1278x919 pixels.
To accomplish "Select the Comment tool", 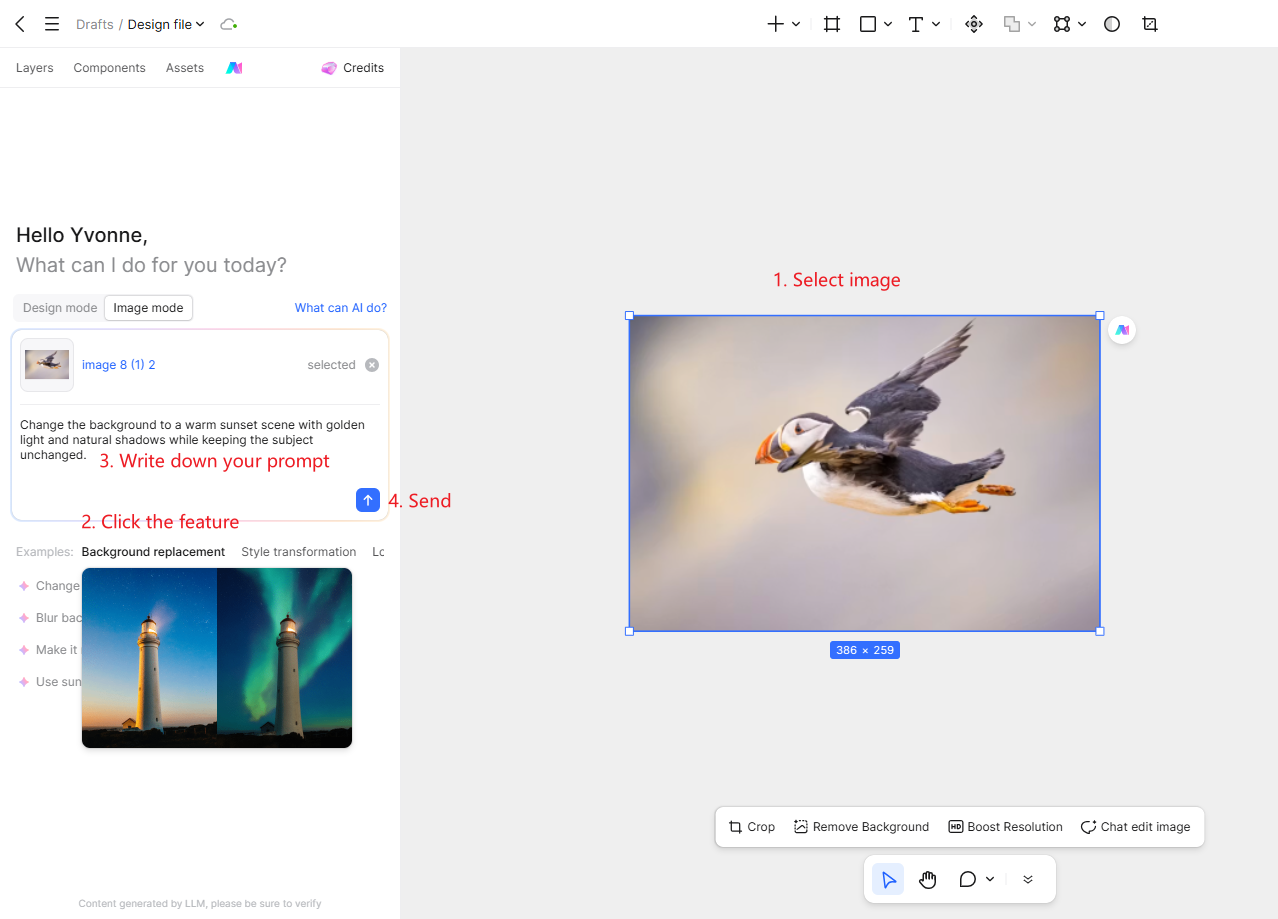I will click(x=967, y=879).
